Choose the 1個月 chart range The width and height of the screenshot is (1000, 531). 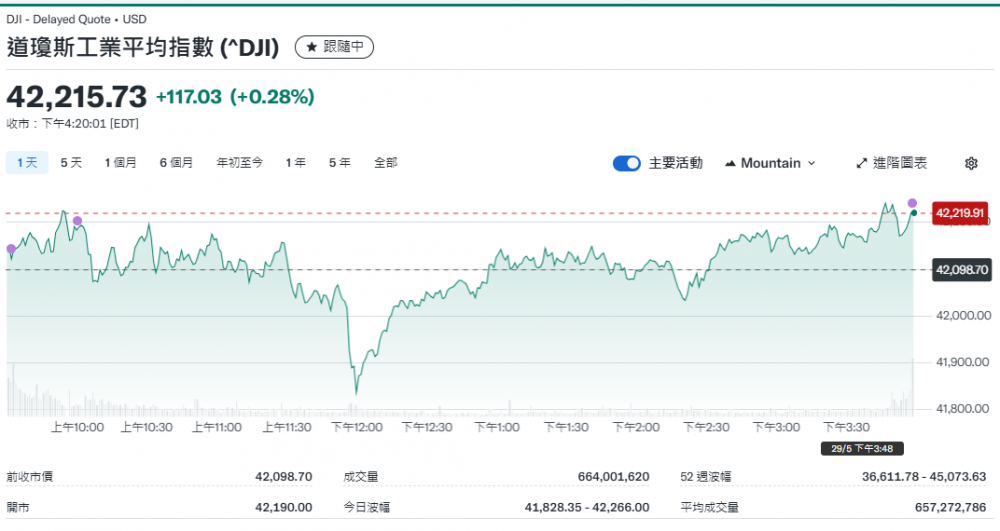coord(120,163)
